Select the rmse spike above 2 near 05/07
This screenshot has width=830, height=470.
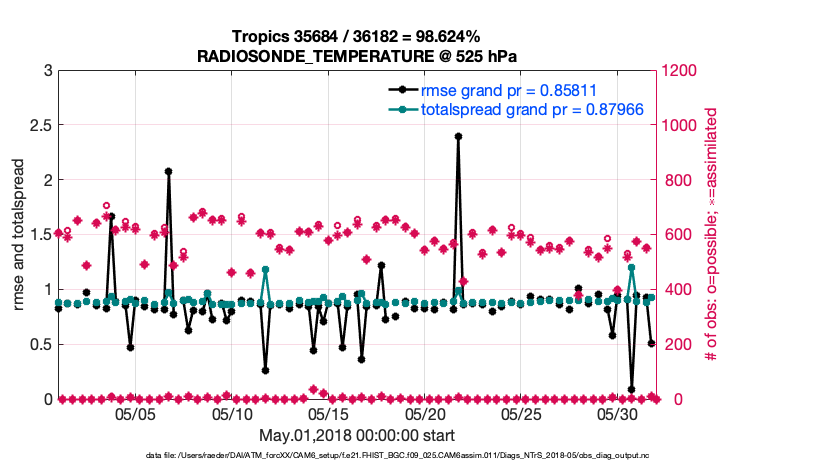pyautogui.click(x=168, y=172)
